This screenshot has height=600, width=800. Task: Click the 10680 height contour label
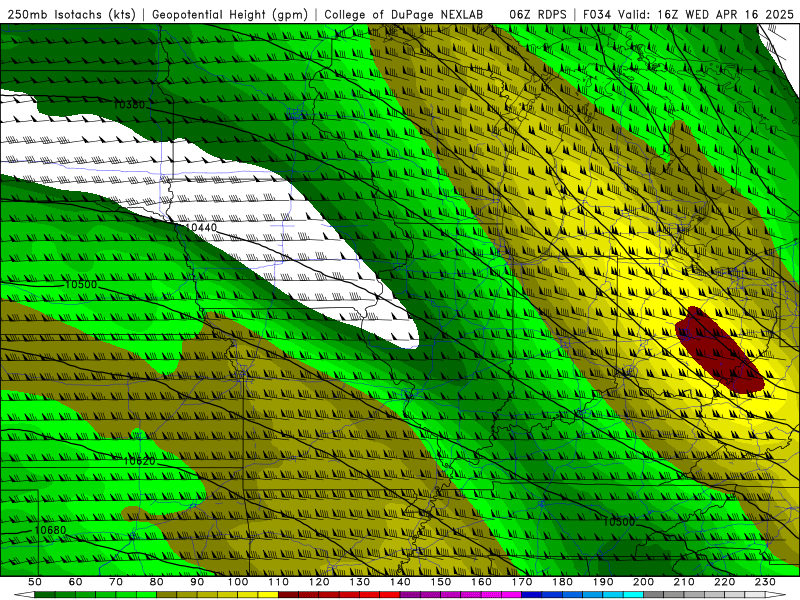[x=50, y=530]
